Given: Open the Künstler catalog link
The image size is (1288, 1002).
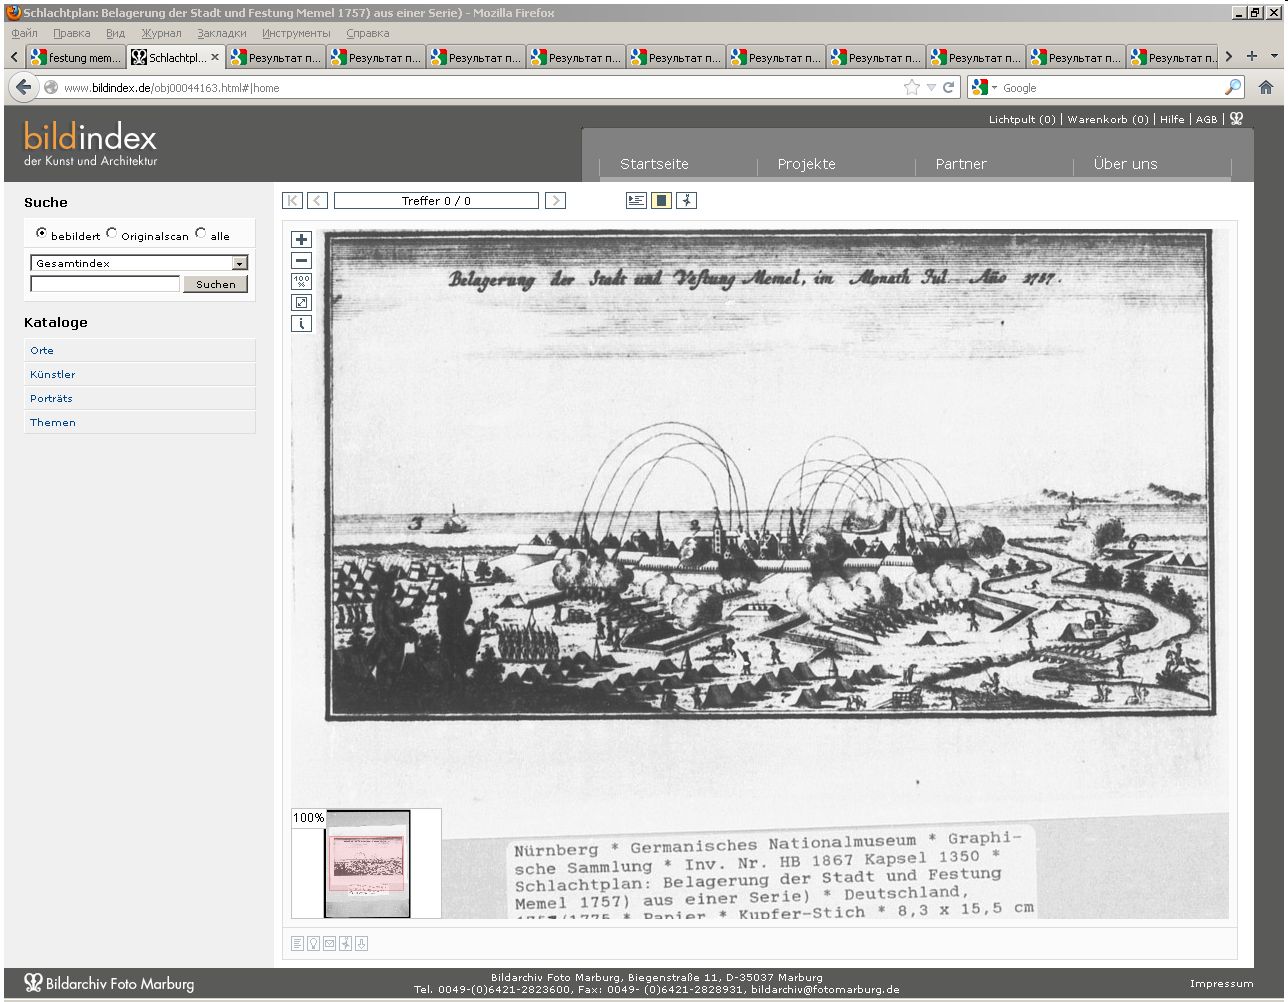Looking at the screenshot, I should [x=53, y=375].
